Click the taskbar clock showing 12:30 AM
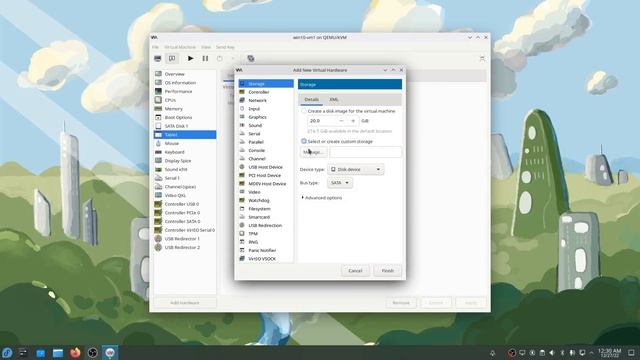This screenshot has height=360, width=640. coord(609,353)
